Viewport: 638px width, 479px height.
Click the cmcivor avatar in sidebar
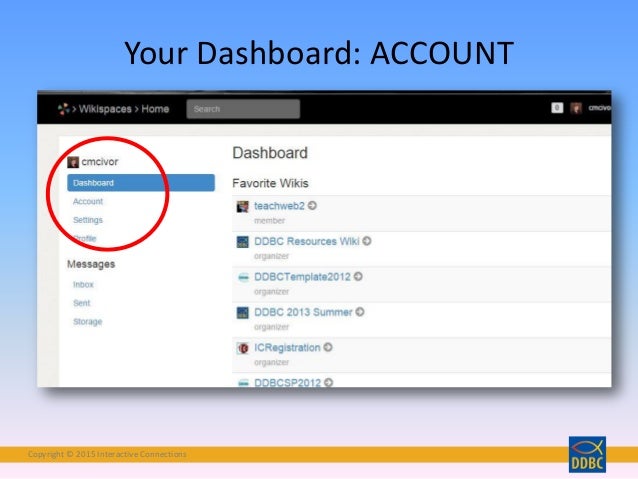pos(73,162)
